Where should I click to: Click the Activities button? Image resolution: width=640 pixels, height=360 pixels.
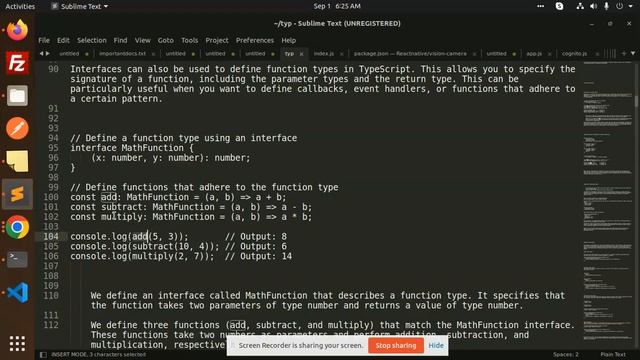(x=20, y=6)
